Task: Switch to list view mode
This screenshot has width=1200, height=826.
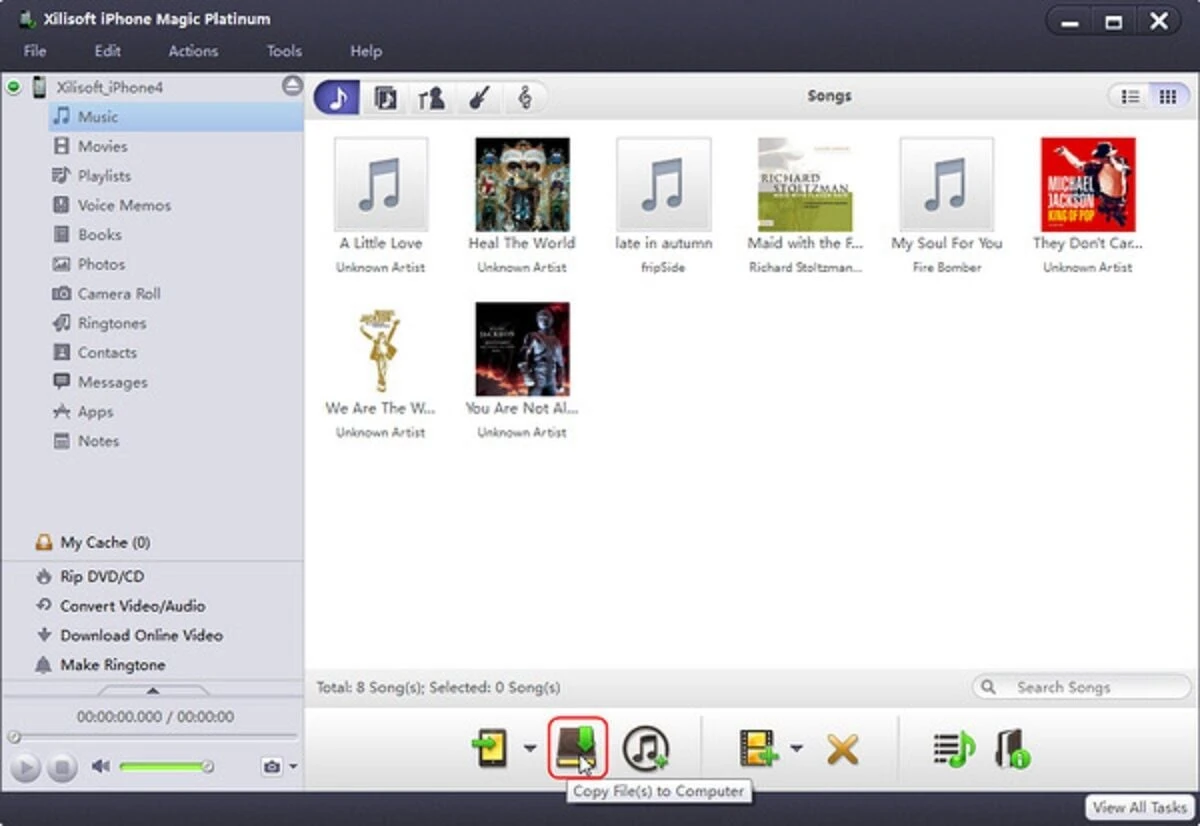Action: click(x=1131, y=97)
